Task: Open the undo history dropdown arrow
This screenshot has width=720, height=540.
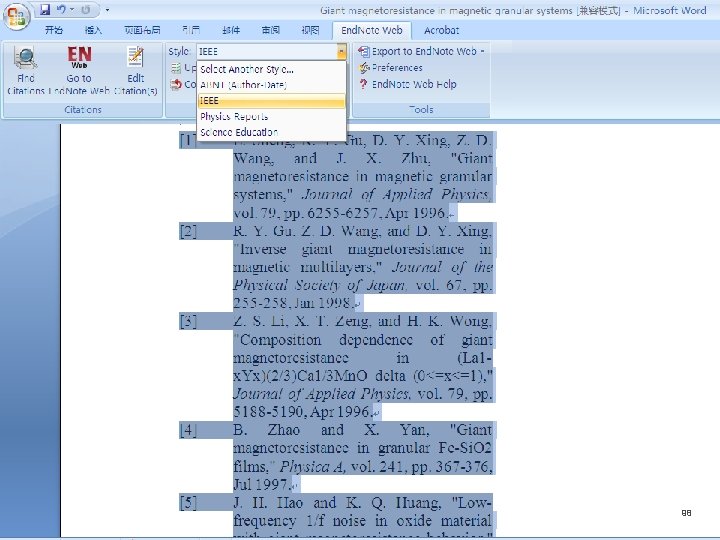Action: click(x=72, y=10)
